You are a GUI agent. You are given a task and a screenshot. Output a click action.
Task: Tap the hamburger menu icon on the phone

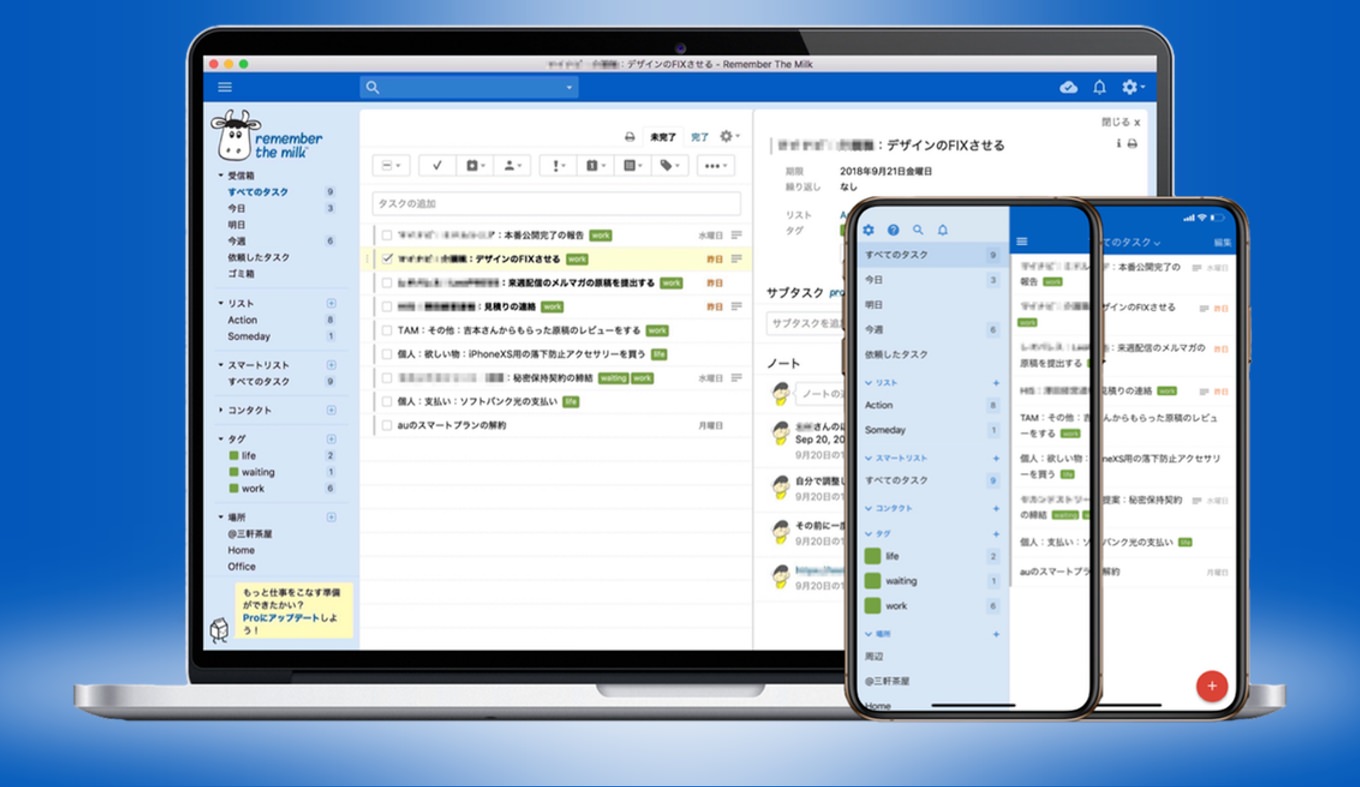pyautogui.click(x=1021, y=242)
